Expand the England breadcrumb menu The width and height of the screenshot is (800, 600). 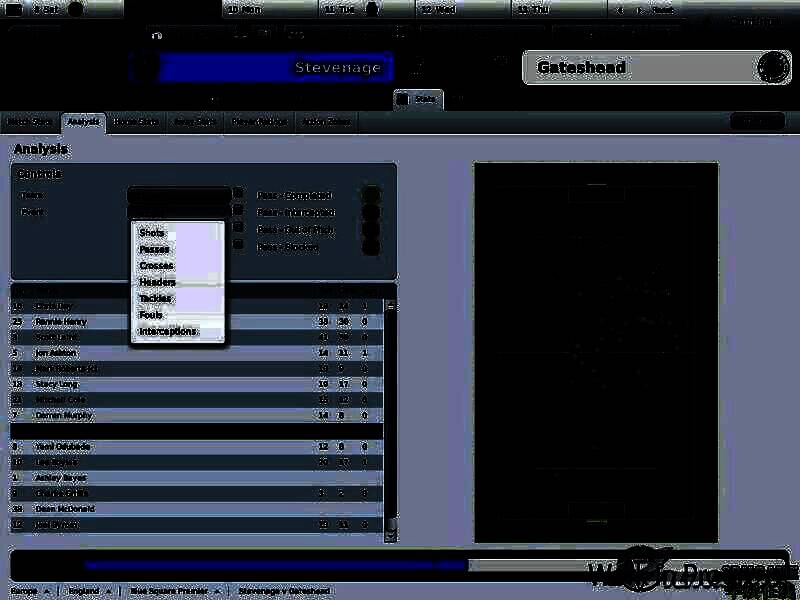(x=108, y=591)
